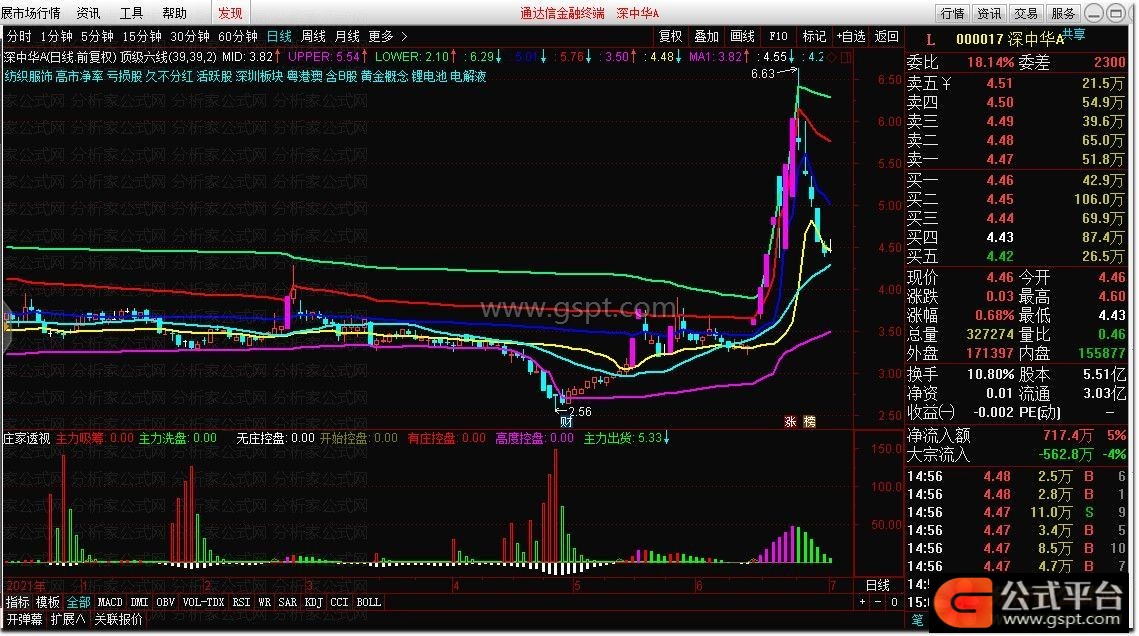1139x636 pixels.
Task: Open the 发现 tab in the menu bar
Action: pos(230,13)
